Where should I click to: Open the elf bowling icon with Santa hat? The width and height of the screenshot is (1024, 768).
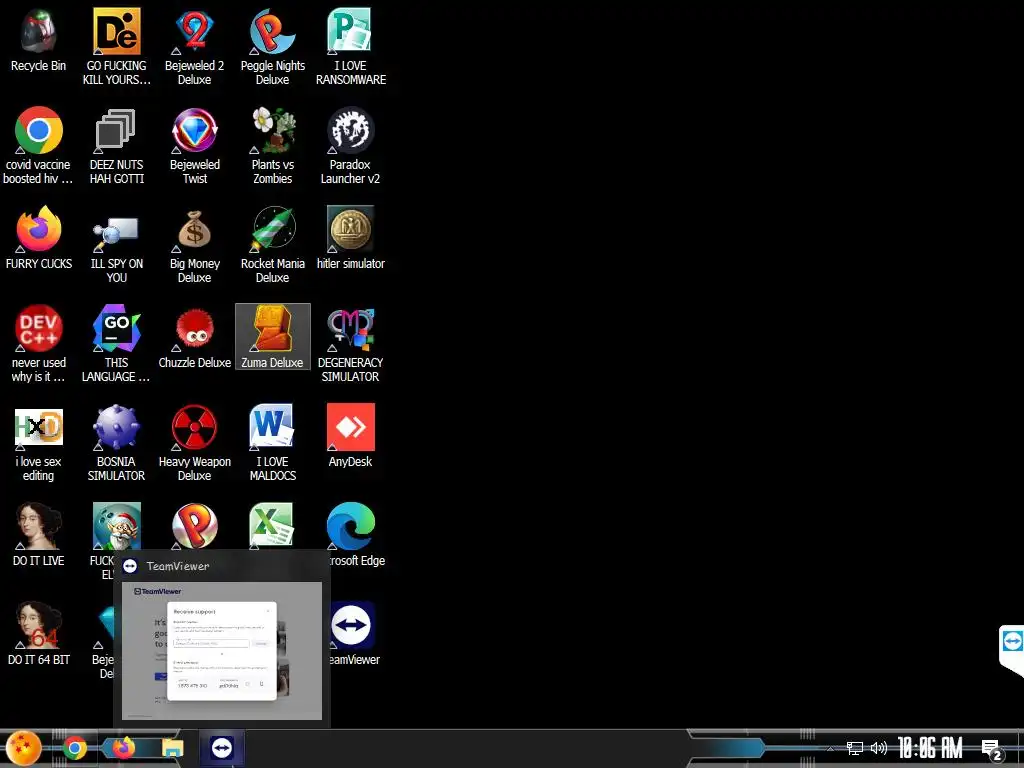tap(116, 526)
